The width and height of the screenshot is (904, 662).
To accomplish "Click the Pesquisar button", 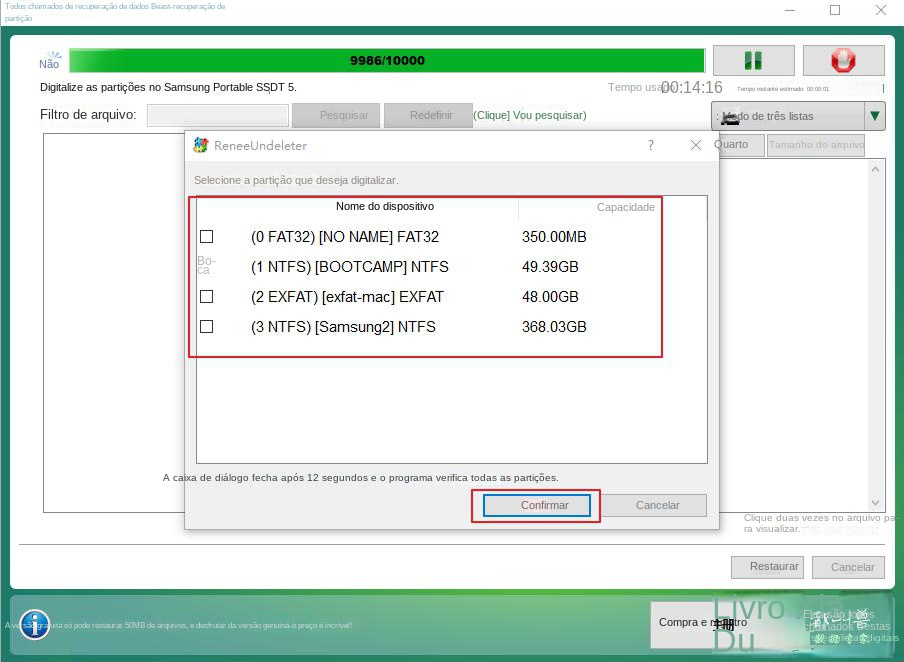I will coord(336,115).
